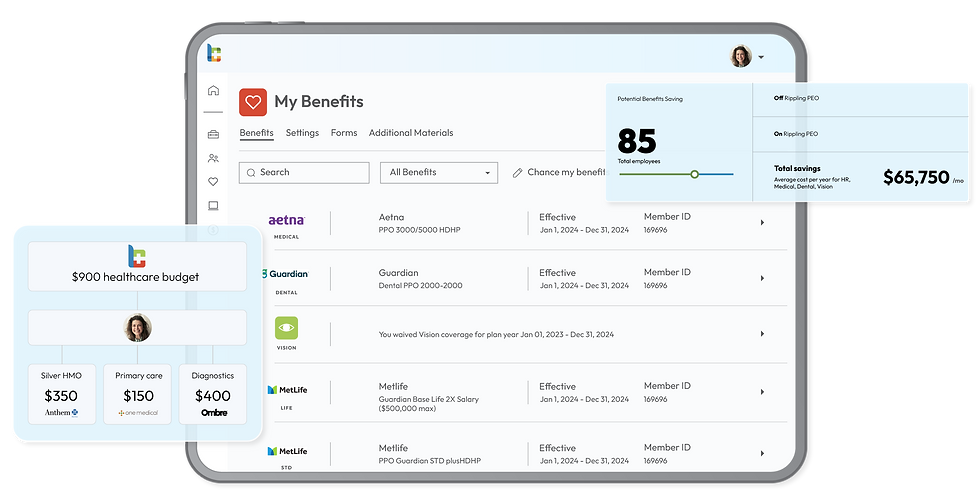Click the $65,750 total savings value
Image resolution: width=980 pixels, height=501 pixels.
point(916,177)
